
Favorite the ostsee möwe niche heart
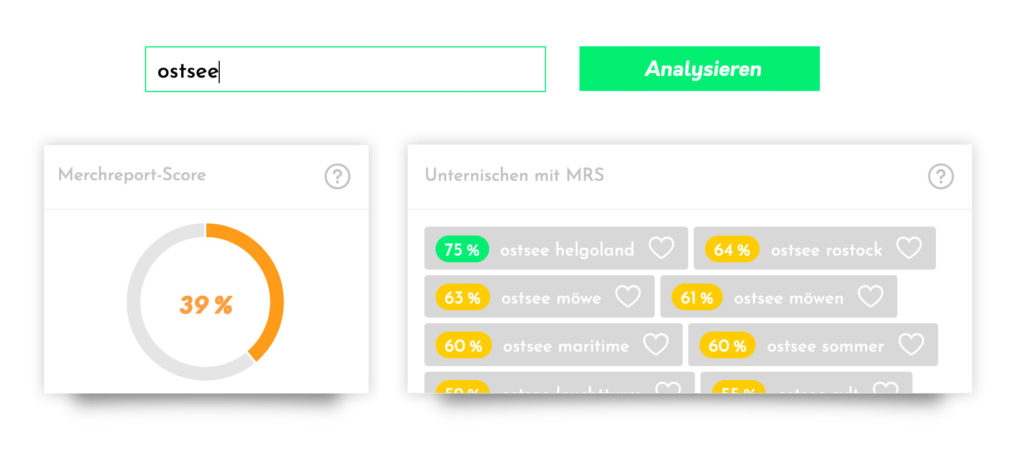point(628,296)
